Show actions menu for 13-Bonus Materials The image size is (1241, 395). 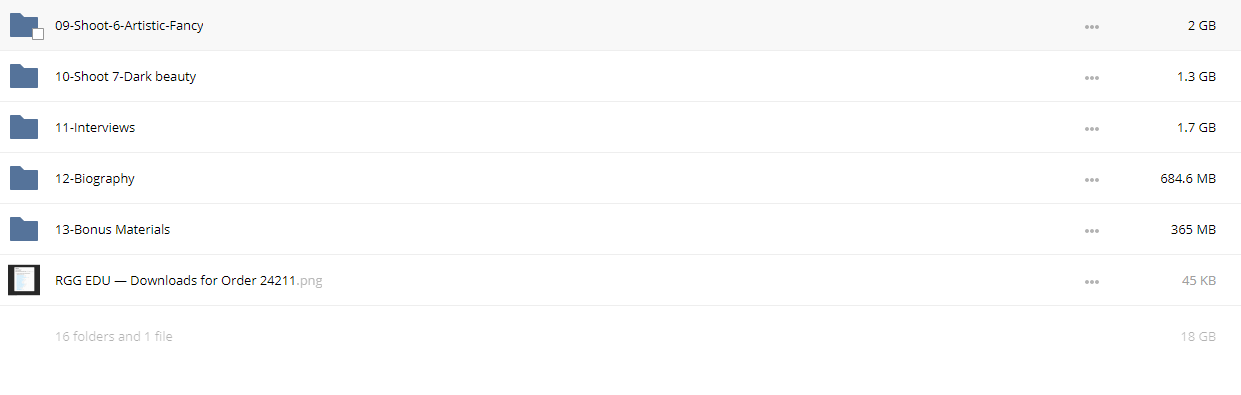coord(1092,230)
